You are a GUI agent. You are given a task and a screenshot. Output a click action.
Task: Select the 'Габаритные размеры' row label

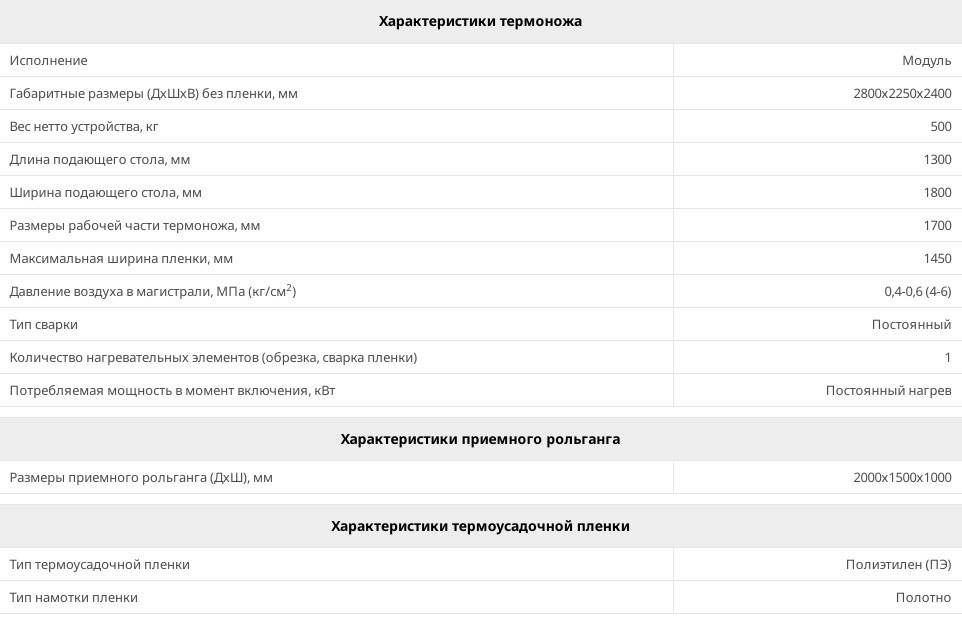(x=154, y=94)
